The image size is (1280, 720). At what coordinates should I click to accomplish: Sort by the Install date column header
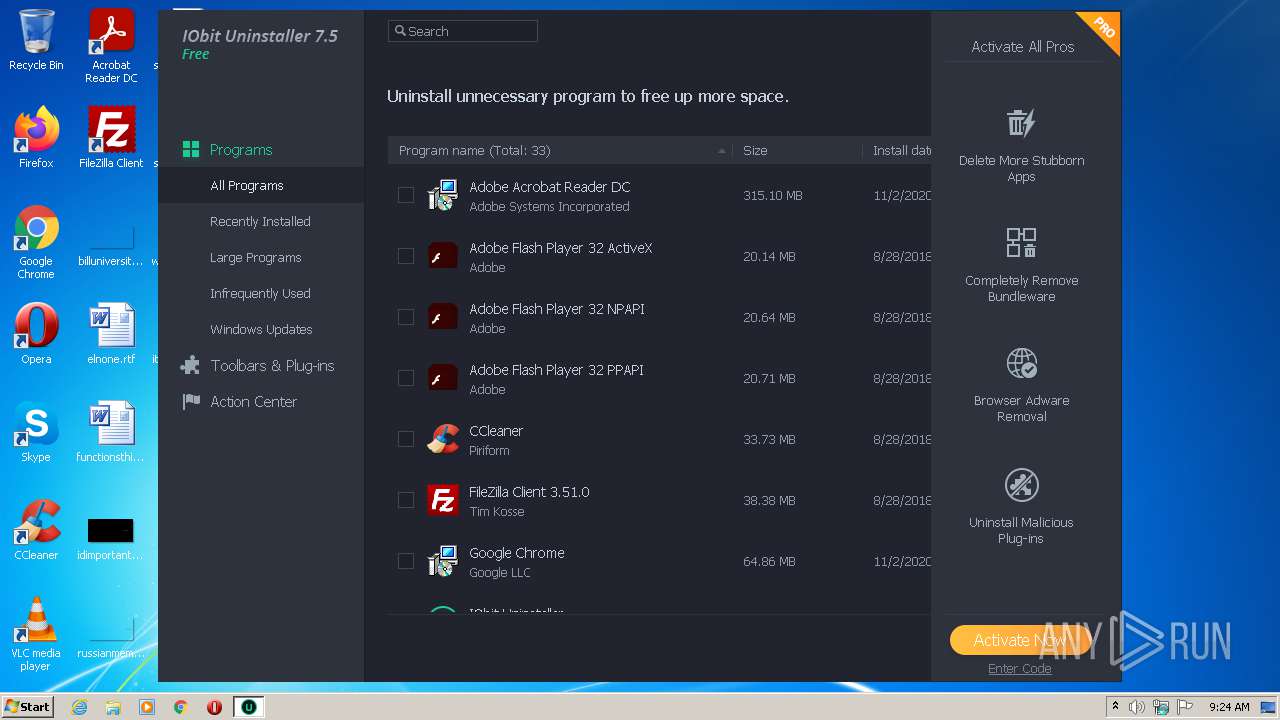coord(897,150)
